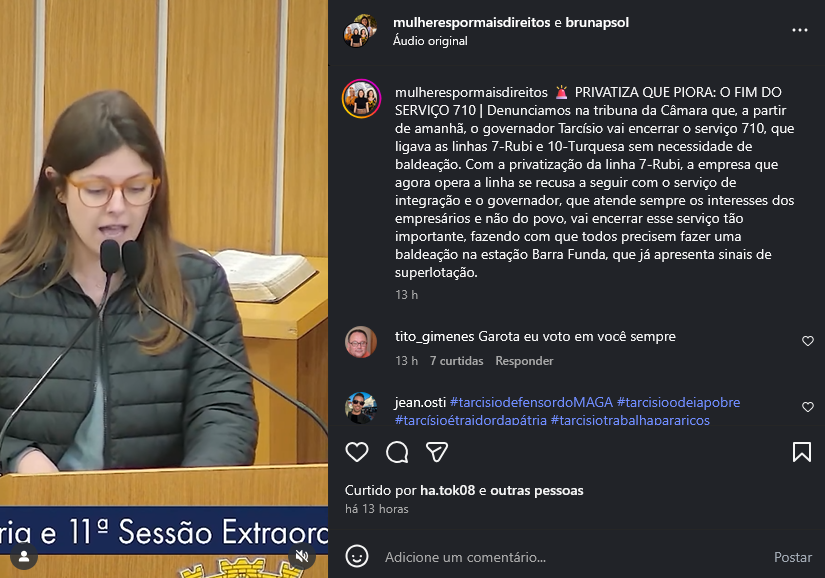
Task: Like the post with the heart icon
Action: 357,452
